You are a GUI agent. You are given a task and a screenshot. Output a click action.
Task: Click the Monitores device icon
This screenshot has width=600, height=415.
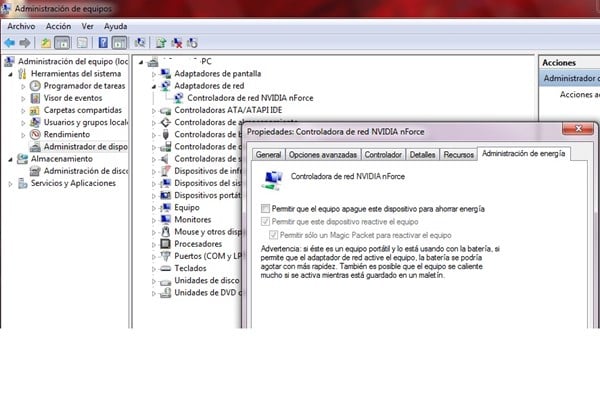[x=166, y=220]
